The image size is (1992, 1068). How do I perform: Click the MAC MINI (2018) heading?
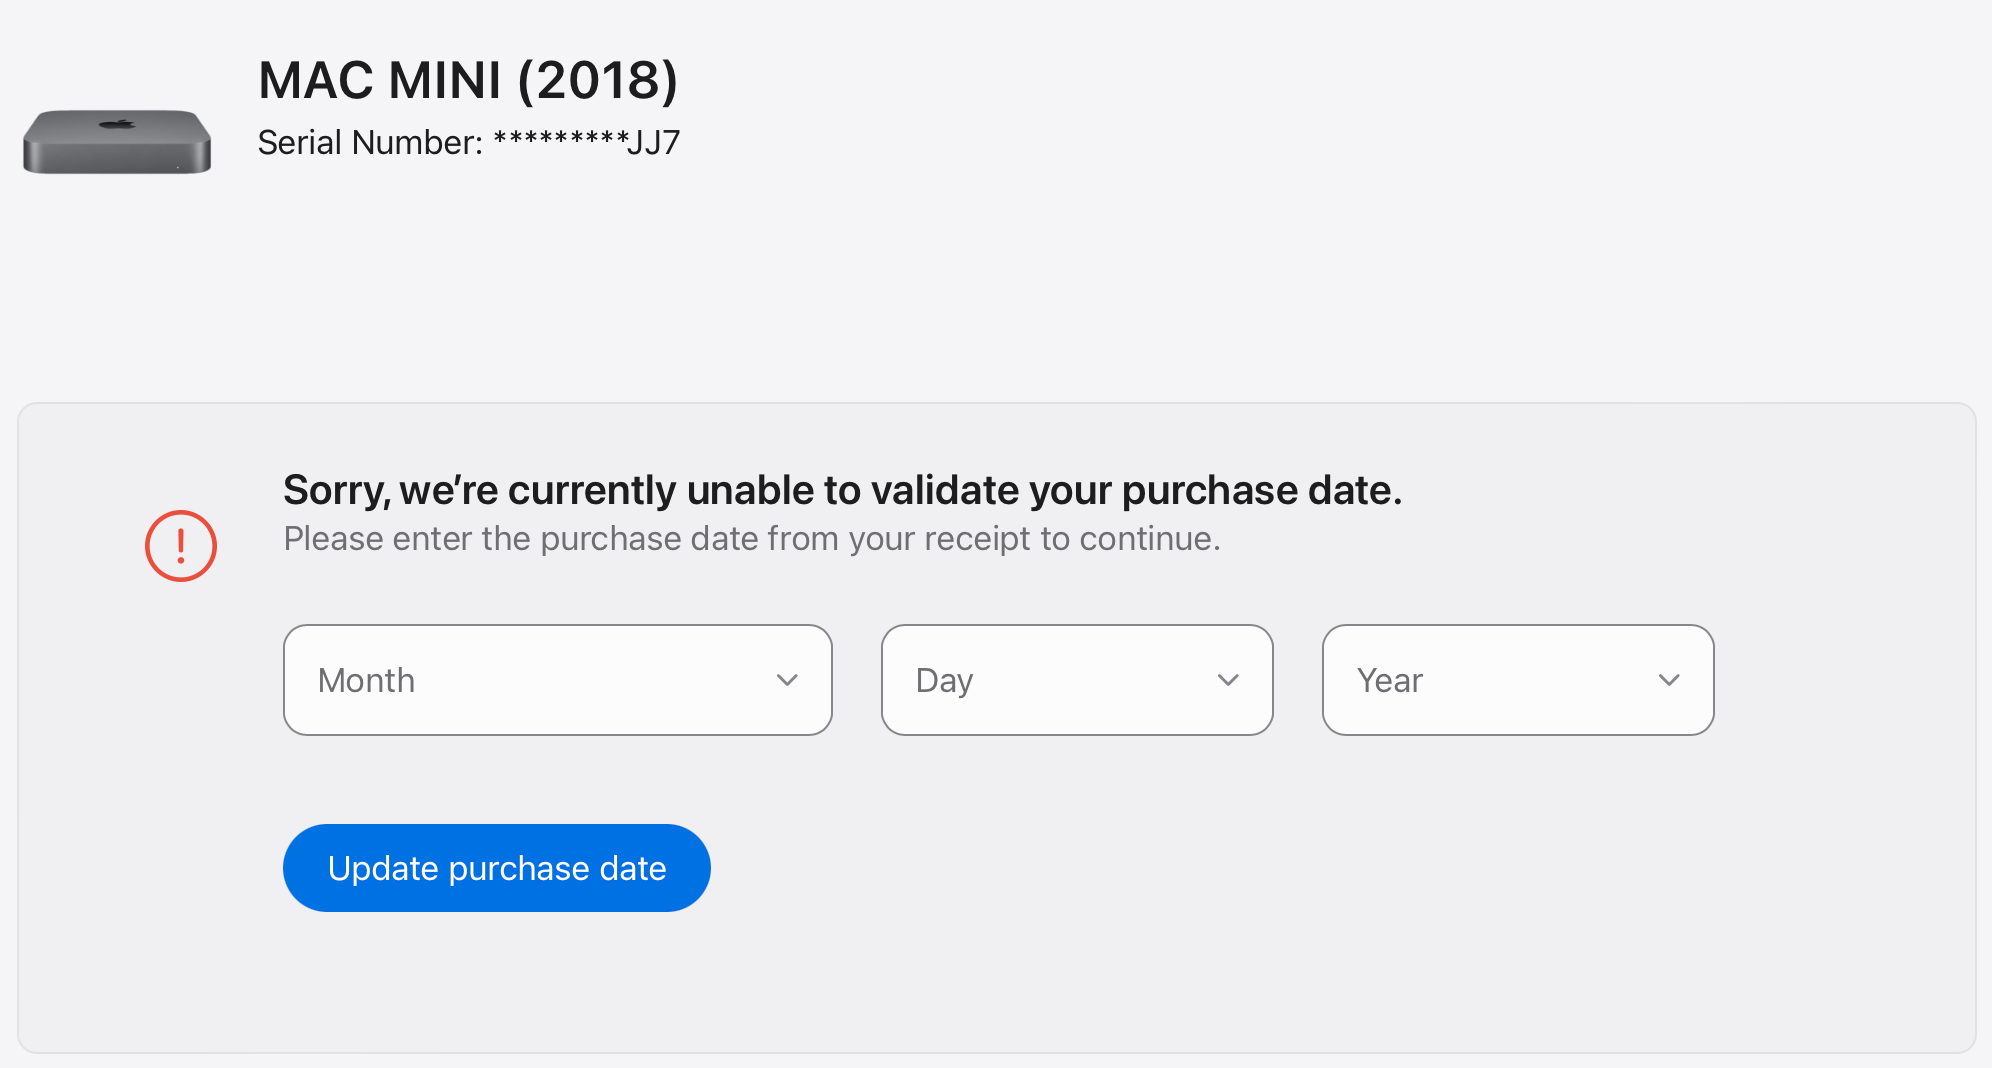[468, 80]
